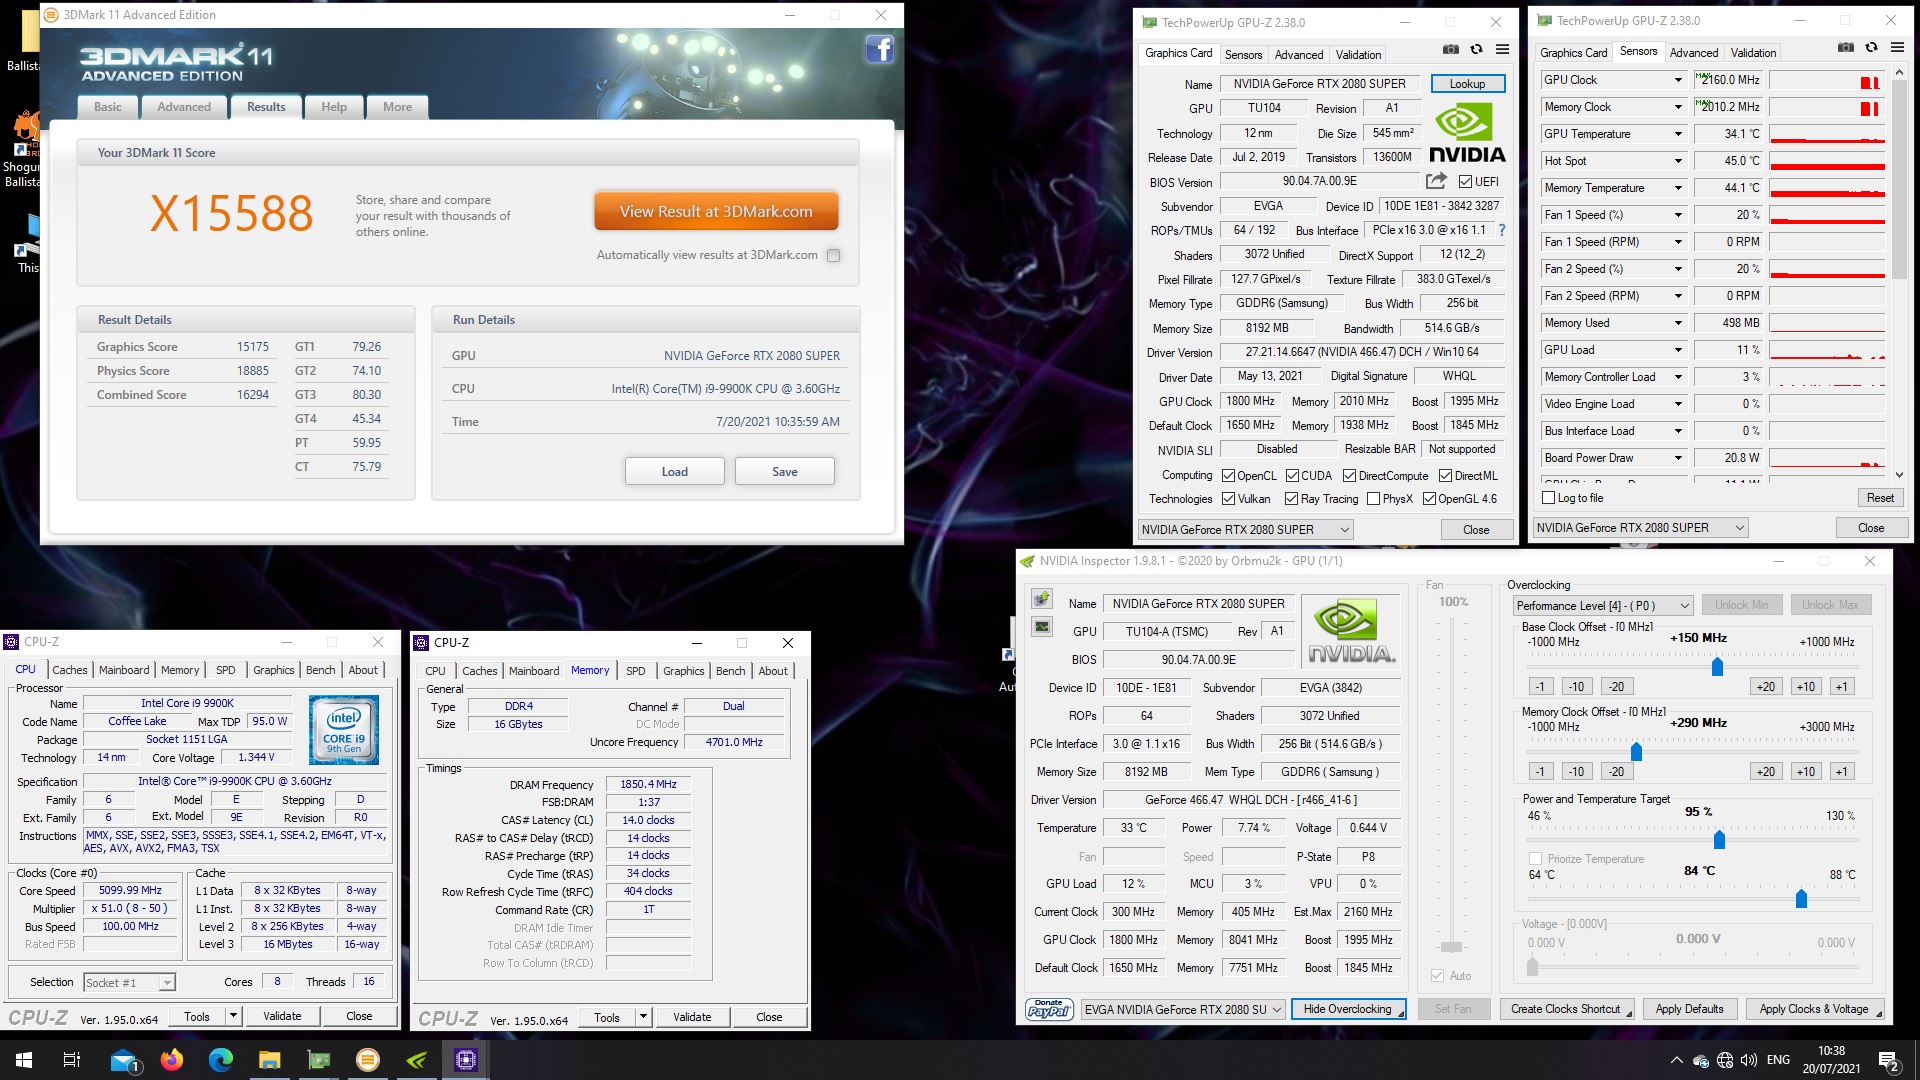Open Firefox from the taskbar
The width and height of the screenshot is (1920, 1080).
(172, 1060)
